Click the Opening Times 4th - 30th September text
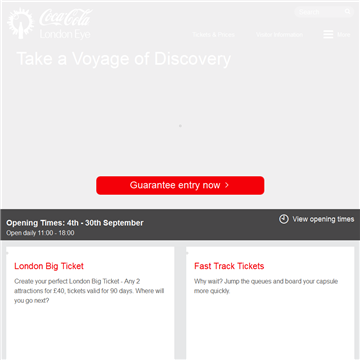 pyautogui.click(x=75, y=223)
